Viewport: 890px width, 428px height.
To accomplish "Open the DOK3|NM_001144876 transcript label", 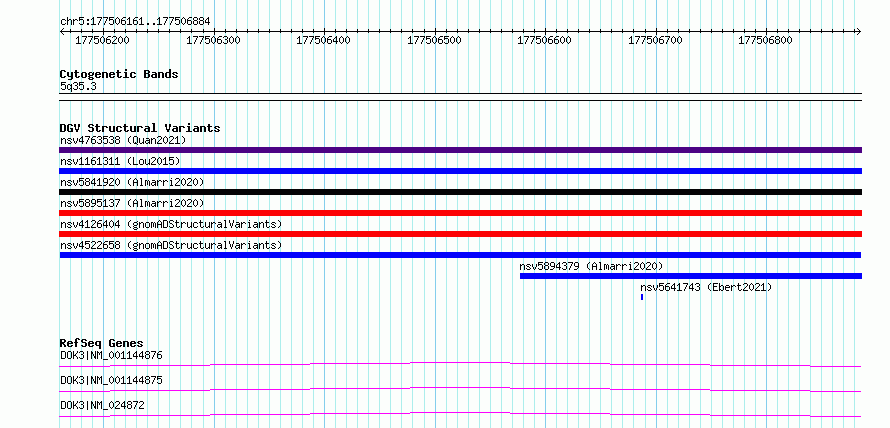I will click(111, 356).
